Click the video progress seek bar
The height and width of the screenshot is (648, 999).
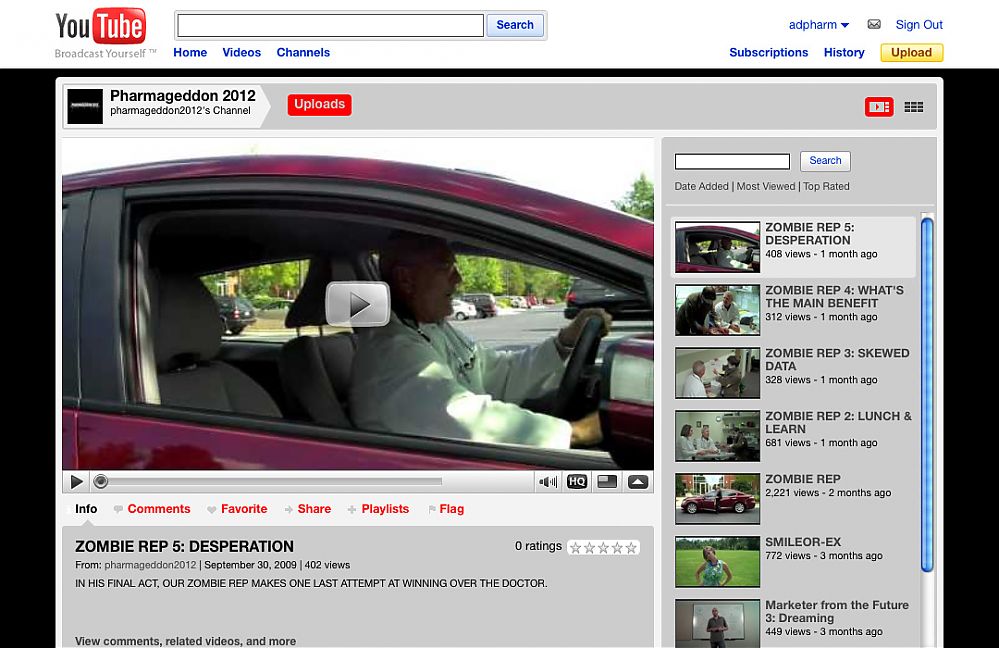(x=272, y=482)
